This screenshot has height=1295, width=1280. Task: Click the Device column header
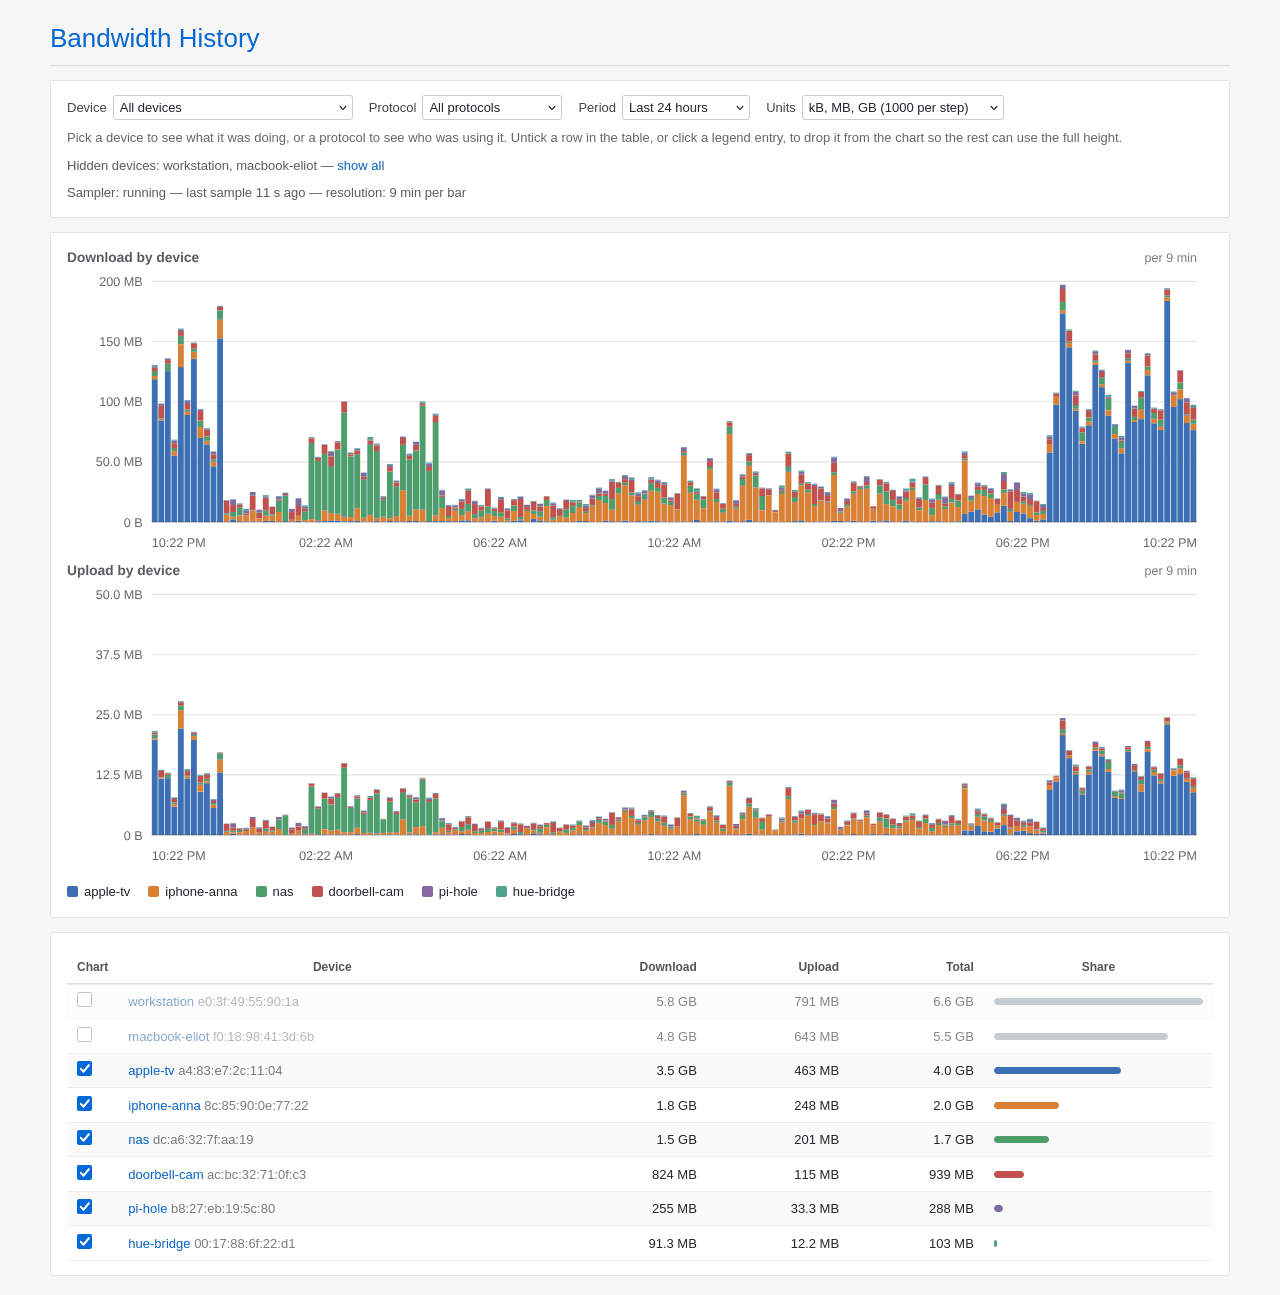point(332,967)
